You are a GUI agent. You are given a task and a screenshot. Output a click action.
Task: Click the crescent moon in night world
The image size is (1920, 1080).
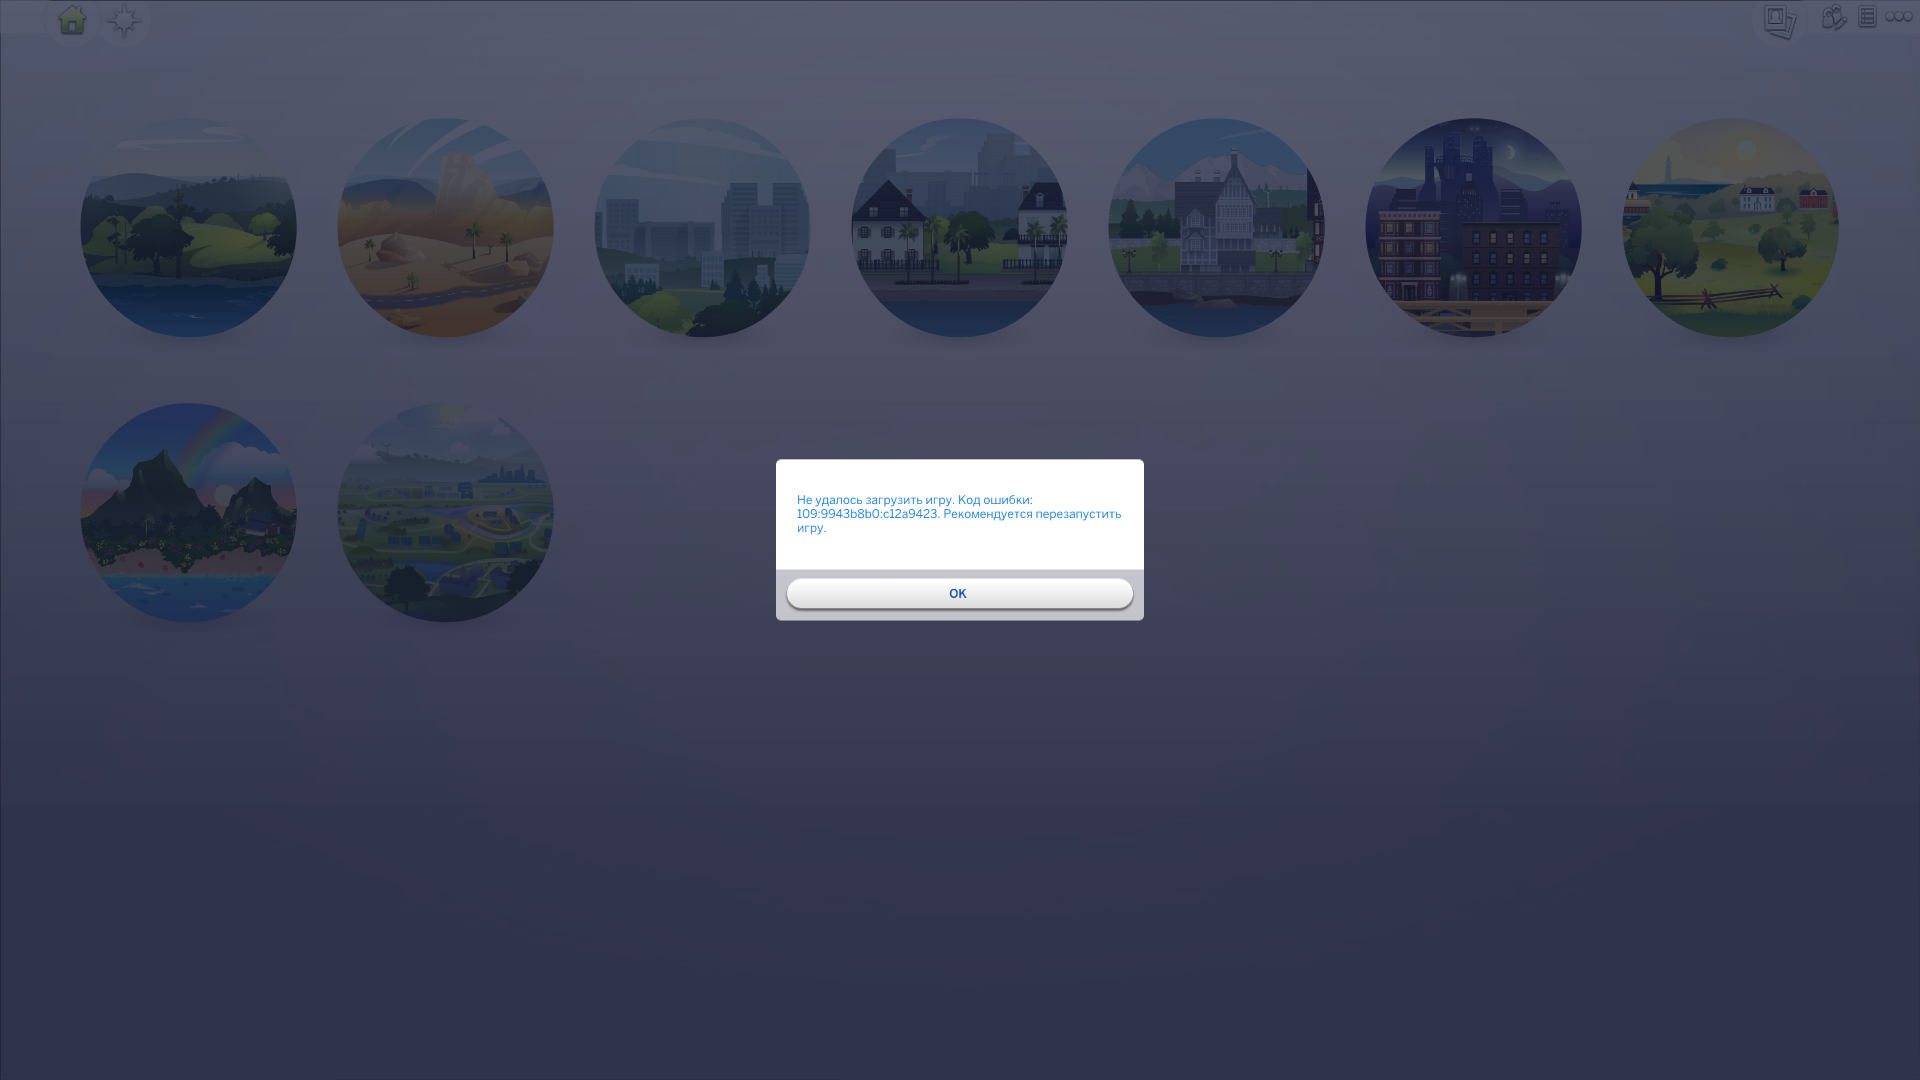point(1511,153)
